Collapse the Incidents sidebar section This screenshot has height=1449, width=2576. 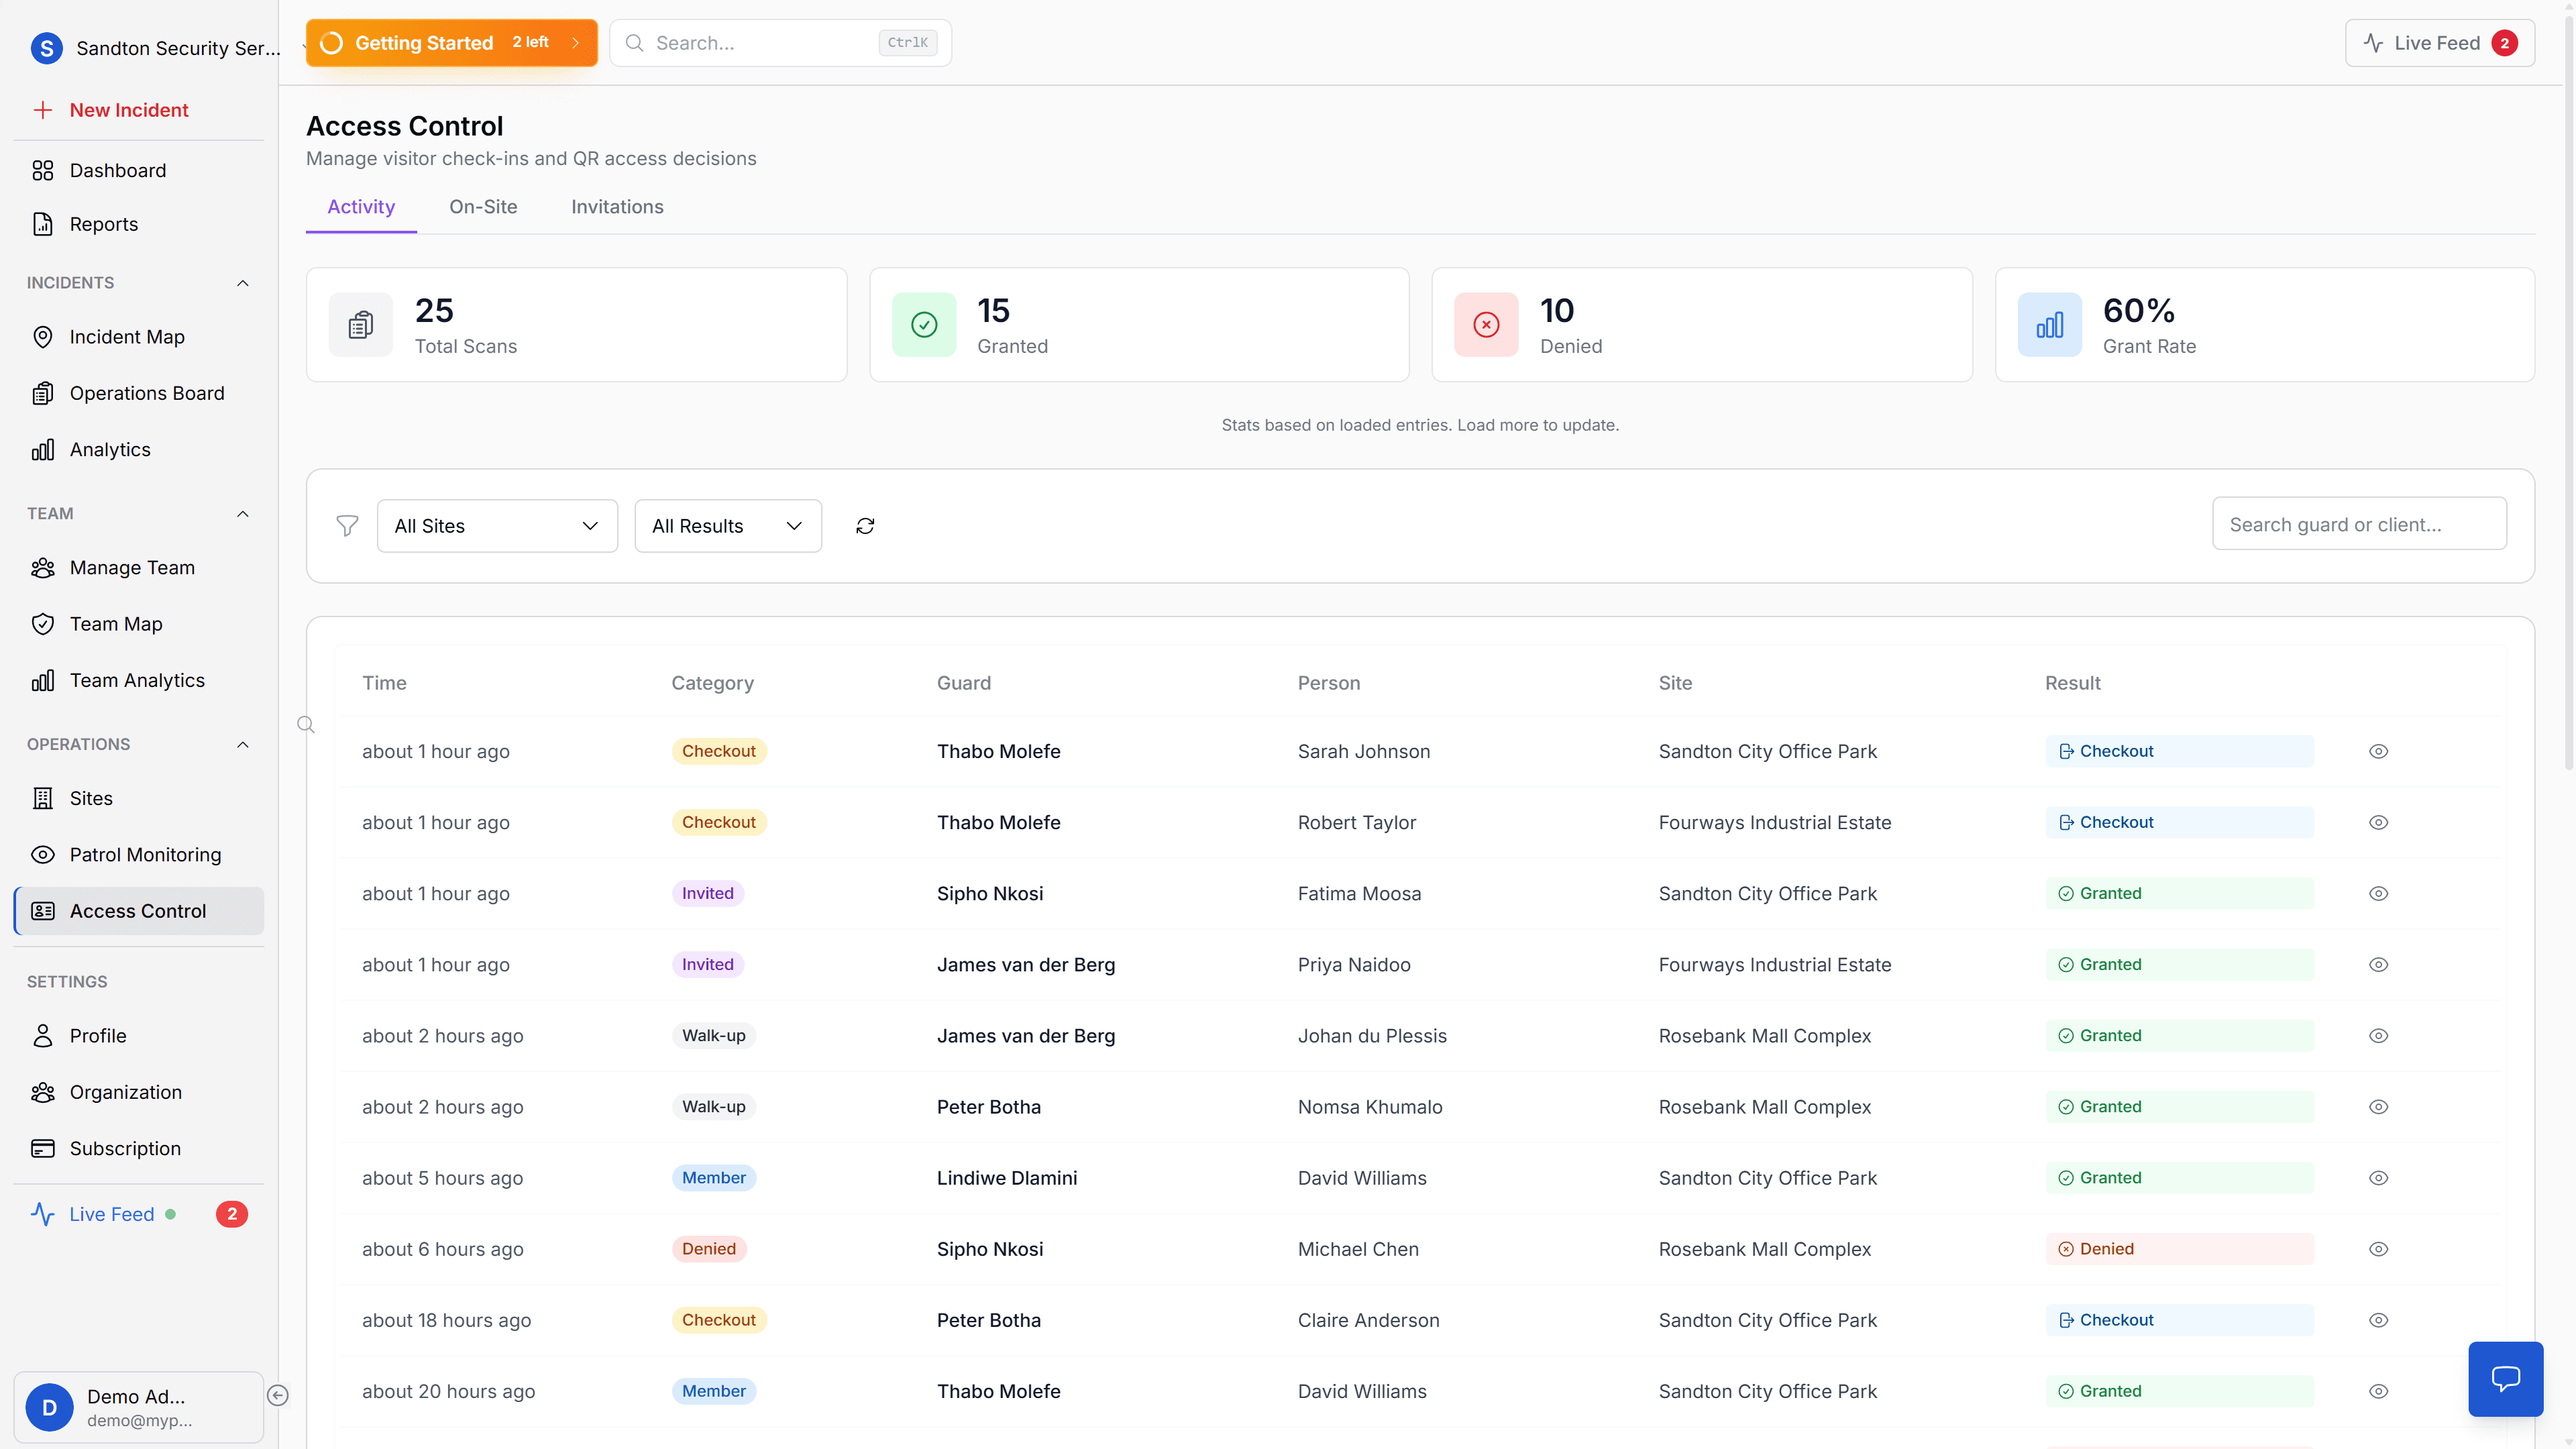pyautogui.click(x=242, y=283)
